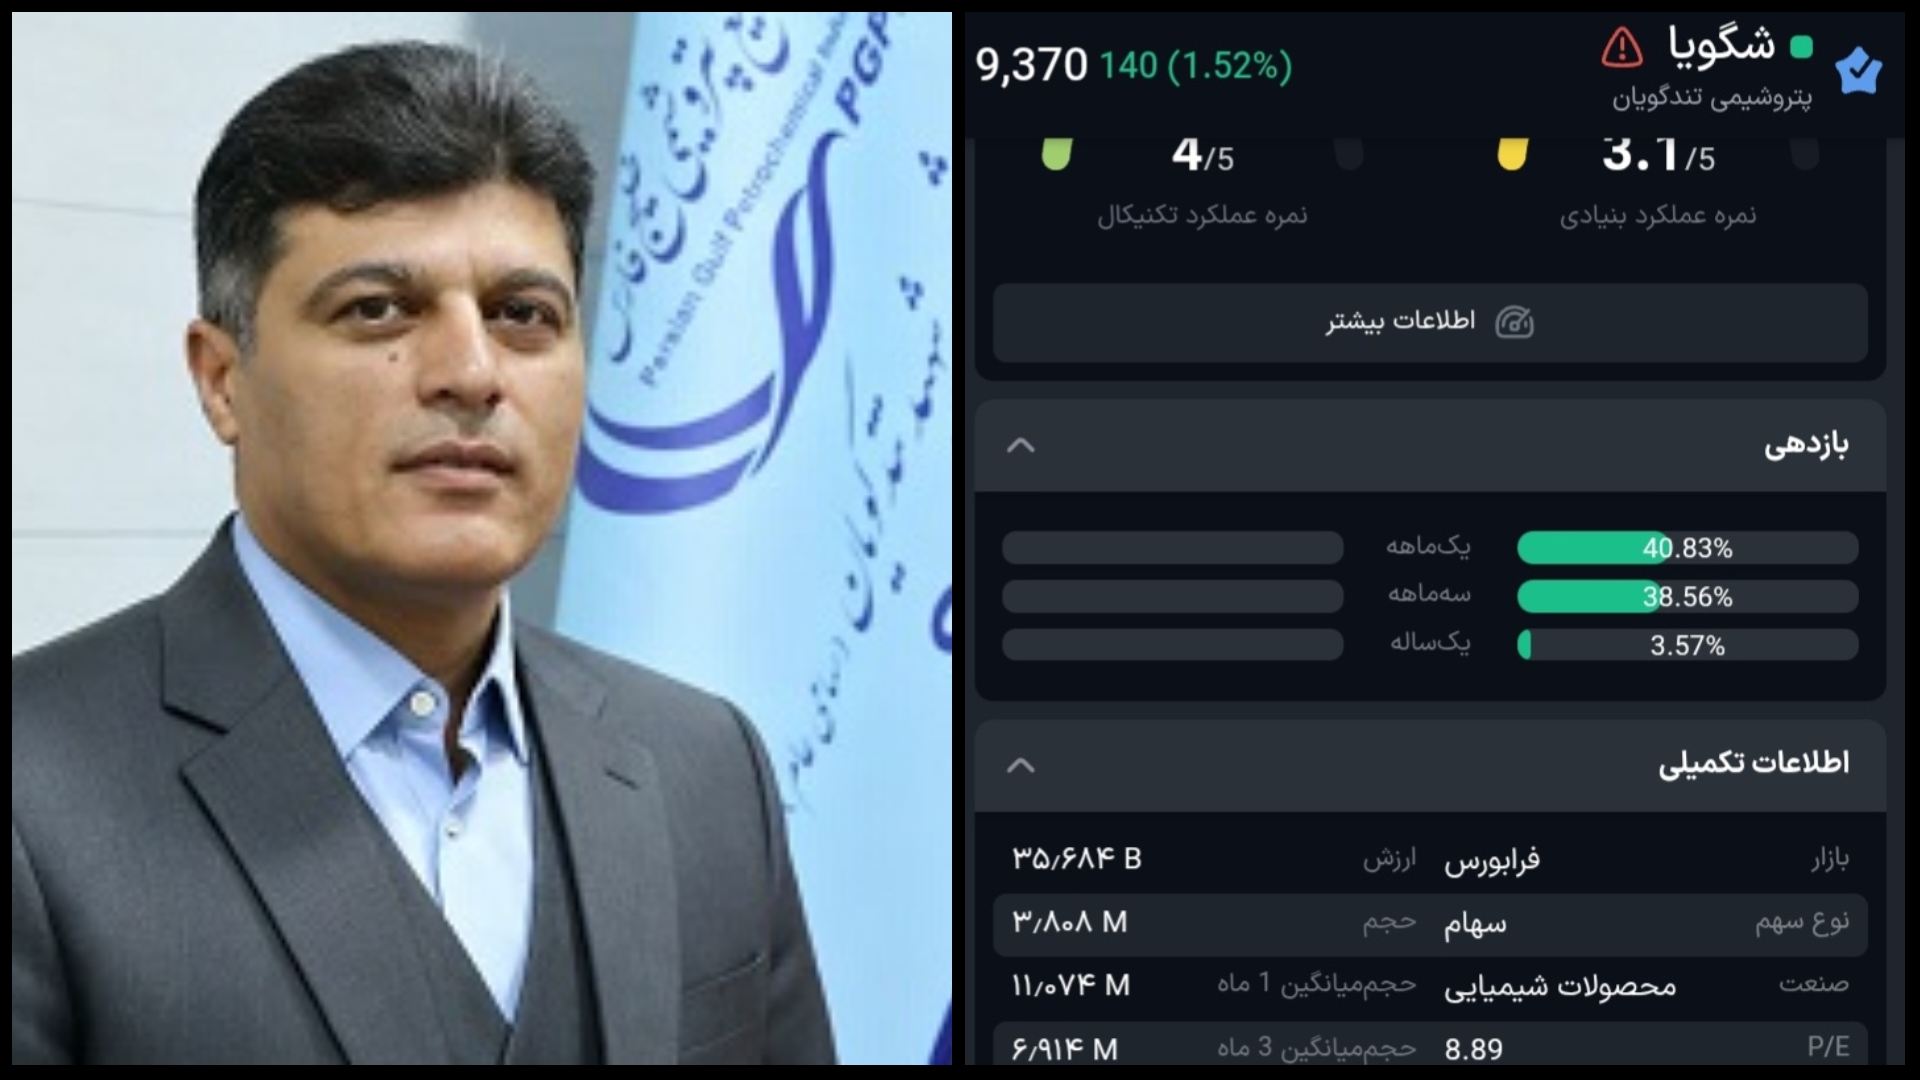
Task: Collapse the بازدهی section chevron
Action: pyautogui.click(x=1020, y=445)
